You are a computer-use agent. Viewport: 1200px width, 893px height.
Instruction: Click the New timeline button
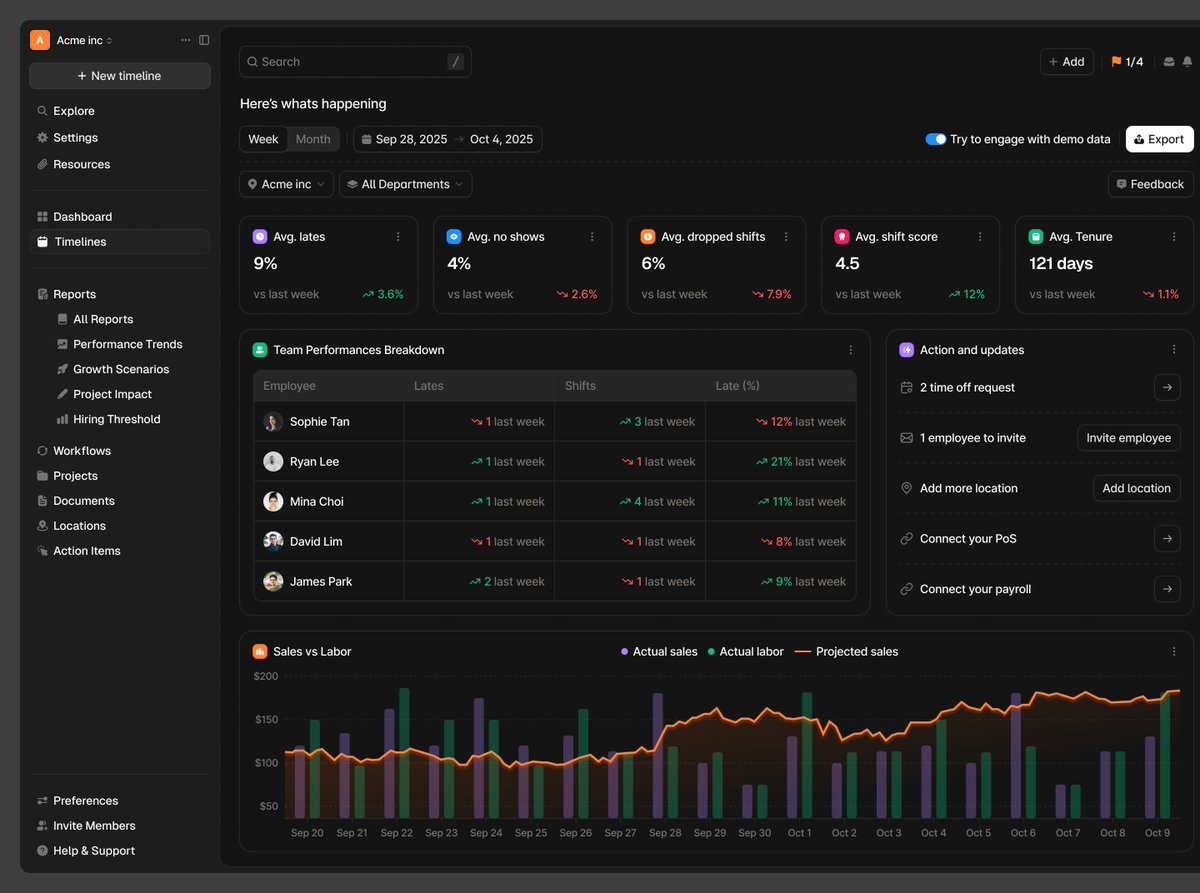(120, 76)
